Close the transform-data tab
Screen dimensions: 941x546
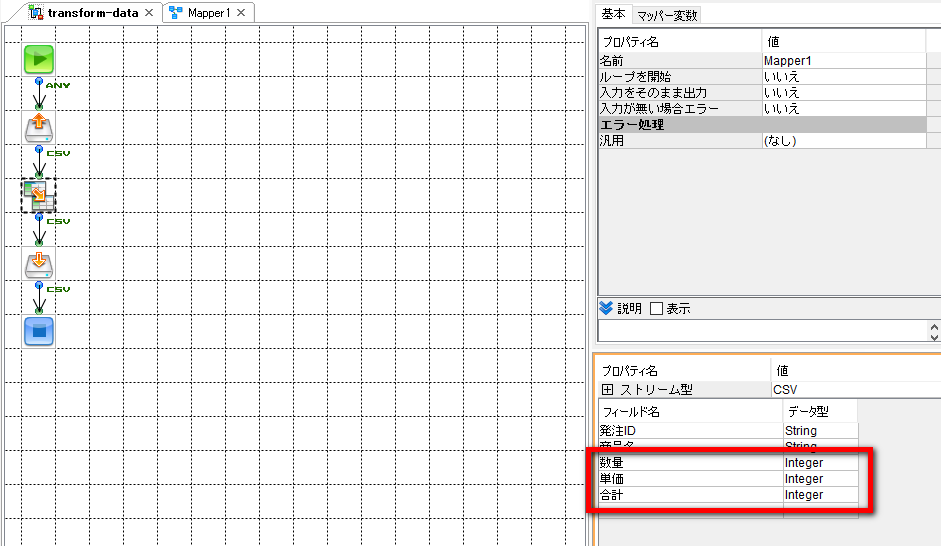point(149,13)
